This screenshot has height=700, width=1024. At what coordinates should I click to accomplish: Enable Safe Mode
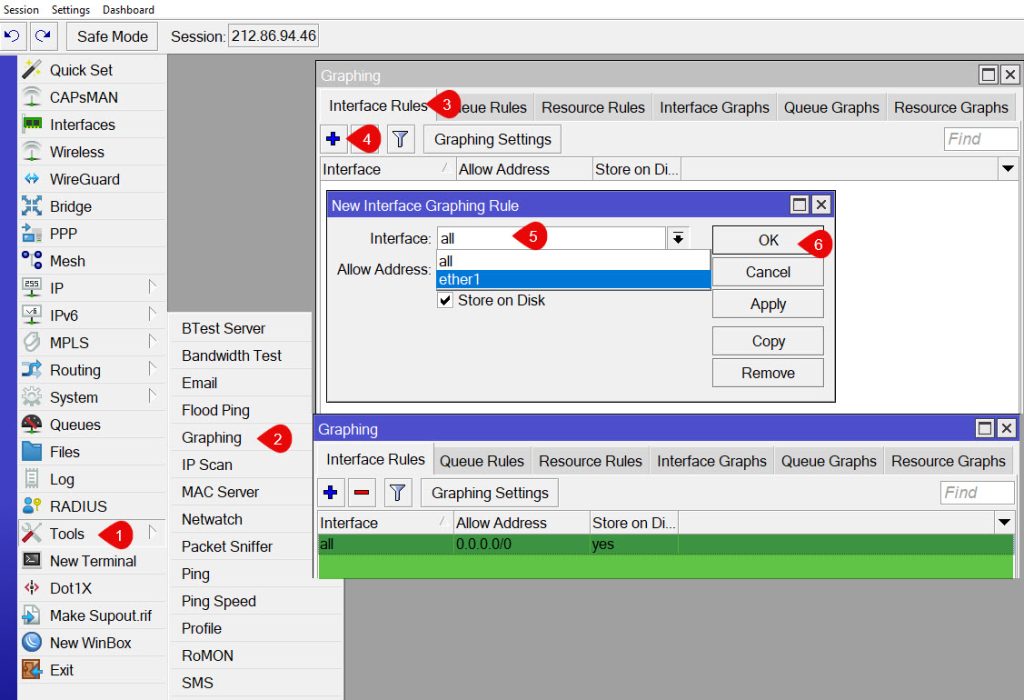click(x=111, y=36)
